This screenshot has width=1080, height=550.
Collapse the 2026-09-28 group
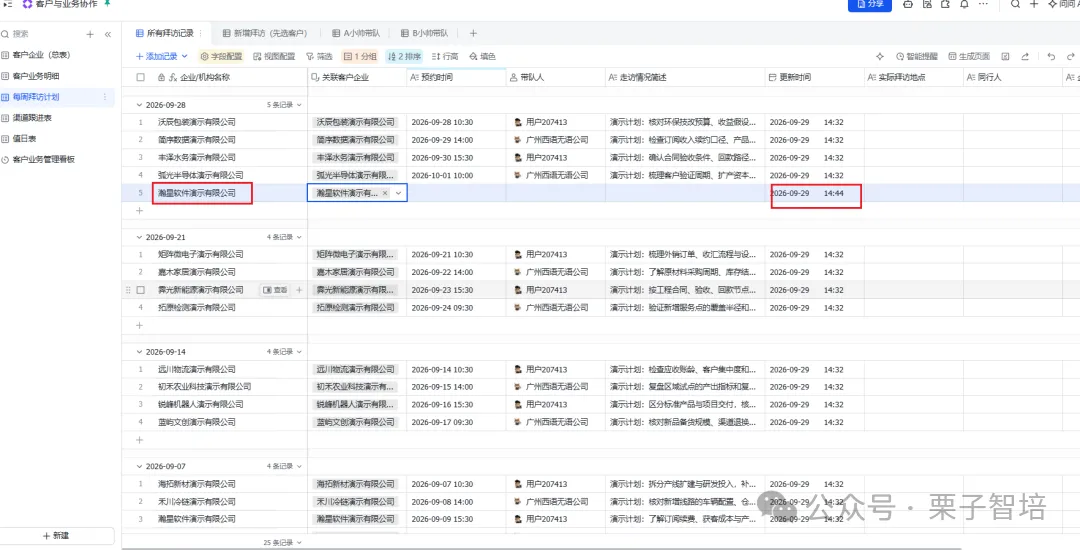coord(139,105)
